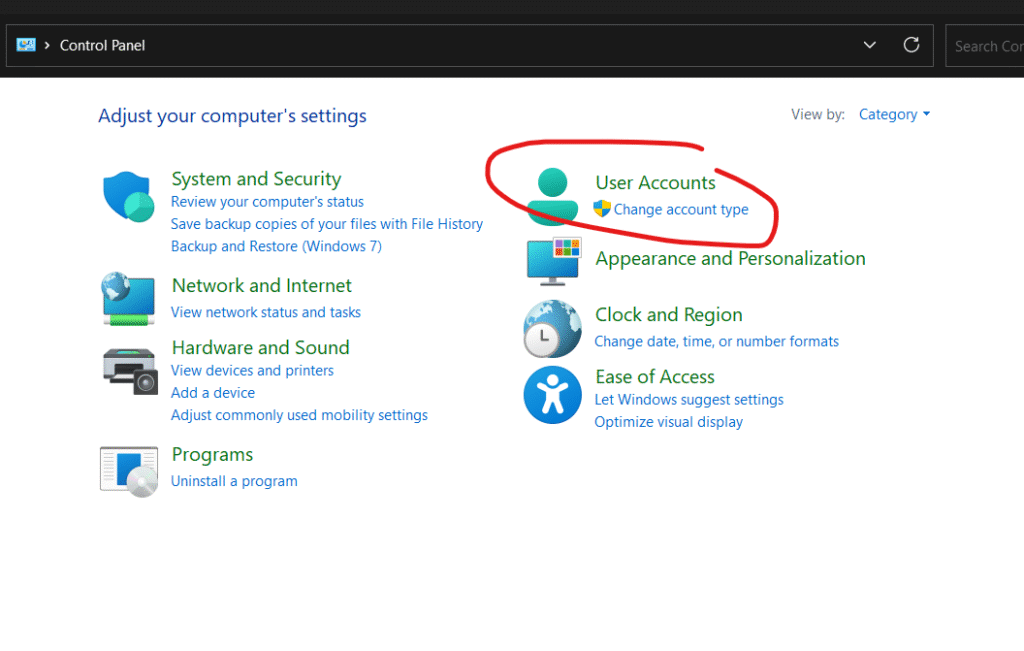
Task: Click the System and Security shield icon
Action: [x=128, y=196]
